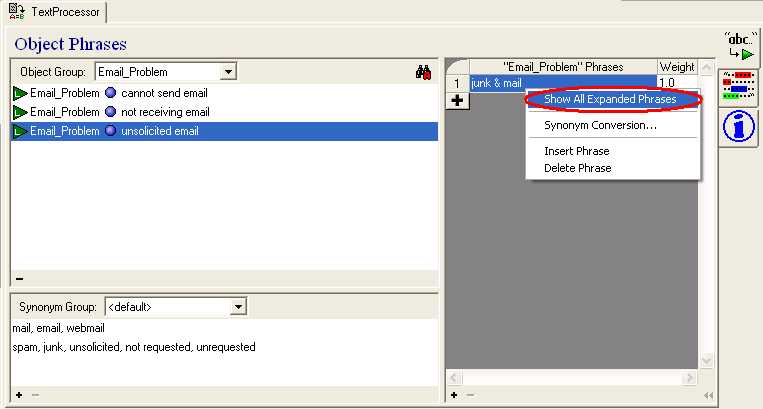Click the plus icon under the phrases grid

453,395
